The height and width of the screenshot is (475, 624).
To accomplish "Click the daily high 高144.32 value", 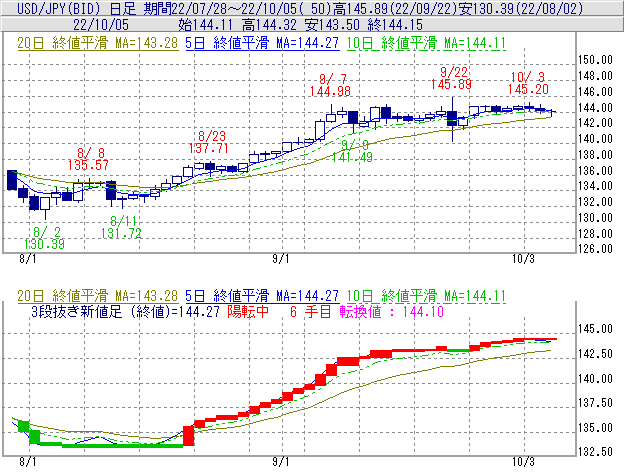I will pyautogui.click(x=269, y=25).
